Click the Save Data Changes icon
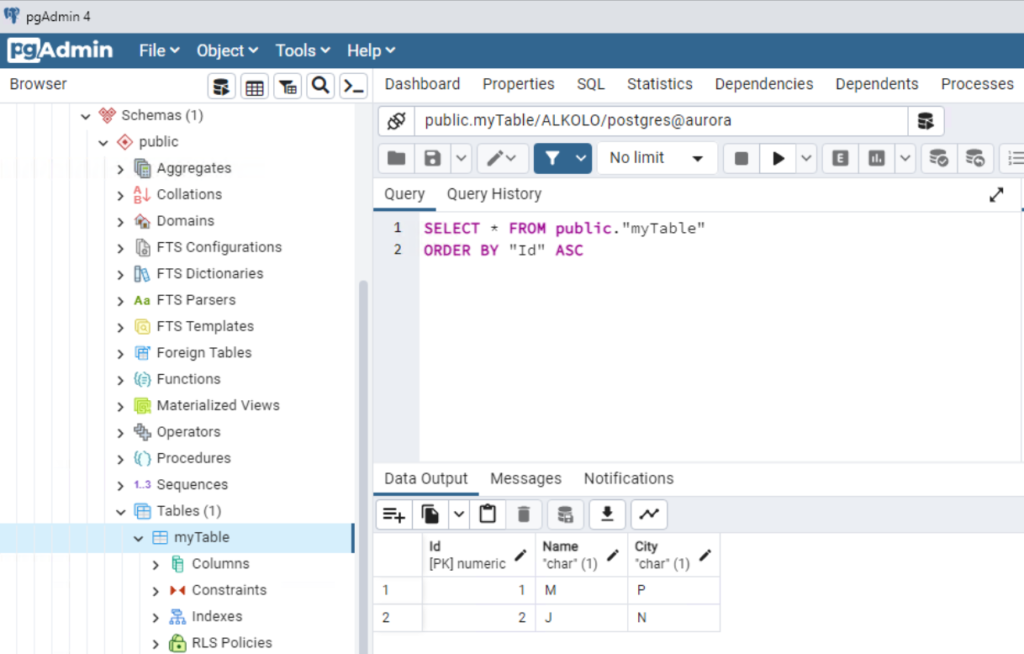Image resolution: width=1024 pixels, height=654 pixels. pos(566,515)
